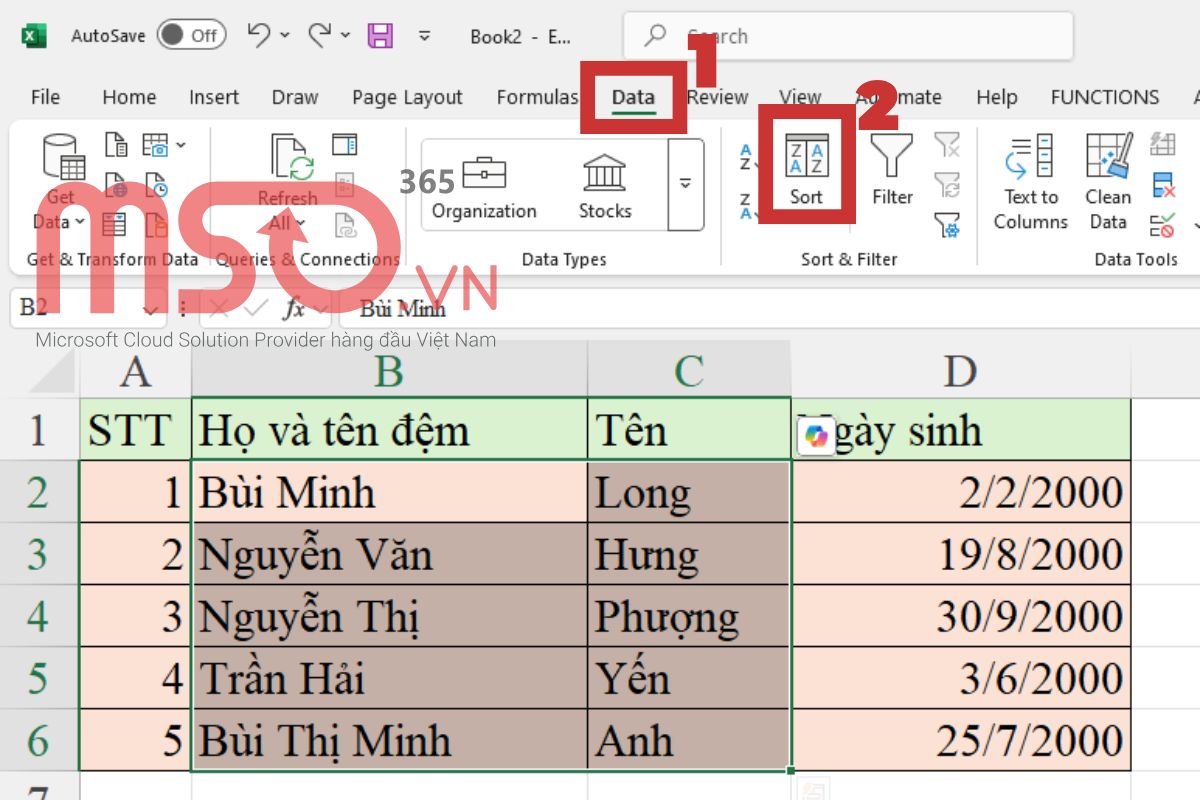Click into the Search box
The height and width of the screenshot is (800, 1200).
point(848,36)
